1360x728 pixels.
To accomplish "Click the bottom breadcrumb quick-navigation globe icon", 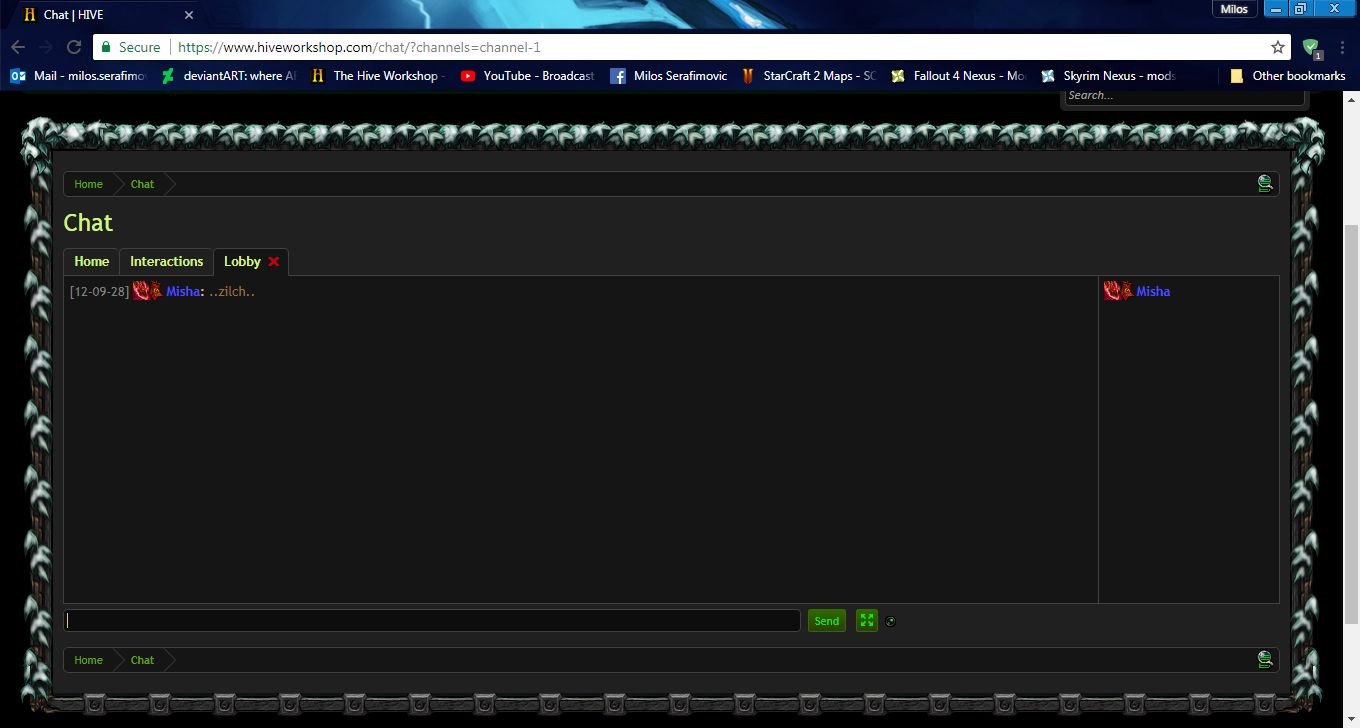I will pyautogui.click(x=1265, y=660).
